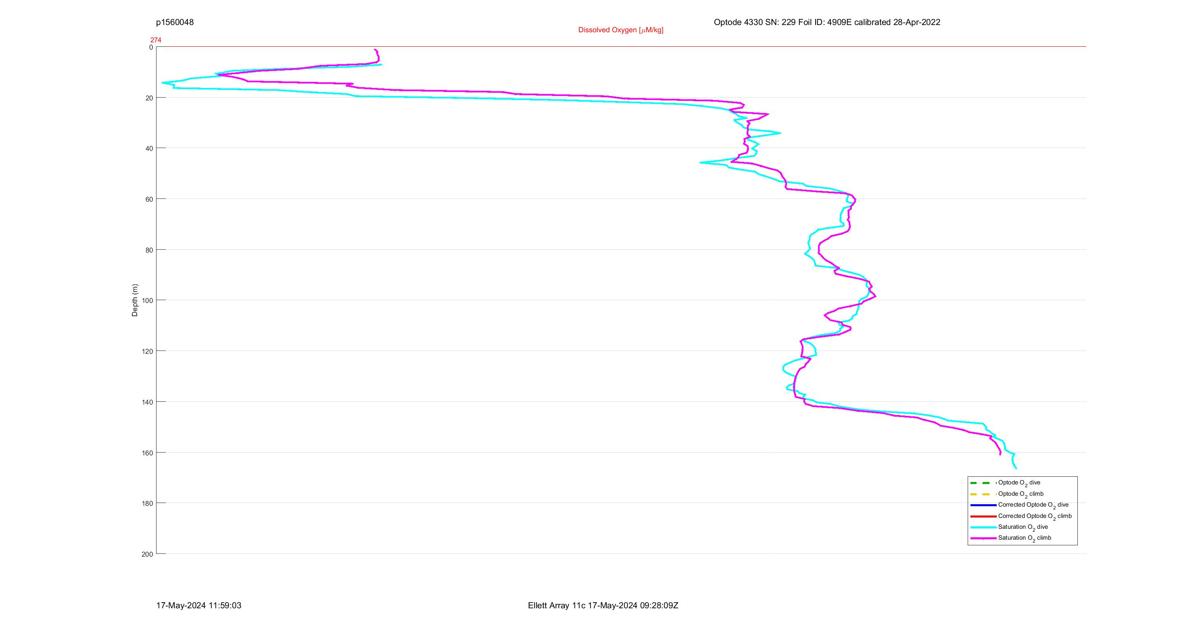The height and width of the screenshot is (622, 1200).
Task: Click the 80 depth tick label
Action: (149, 250)
